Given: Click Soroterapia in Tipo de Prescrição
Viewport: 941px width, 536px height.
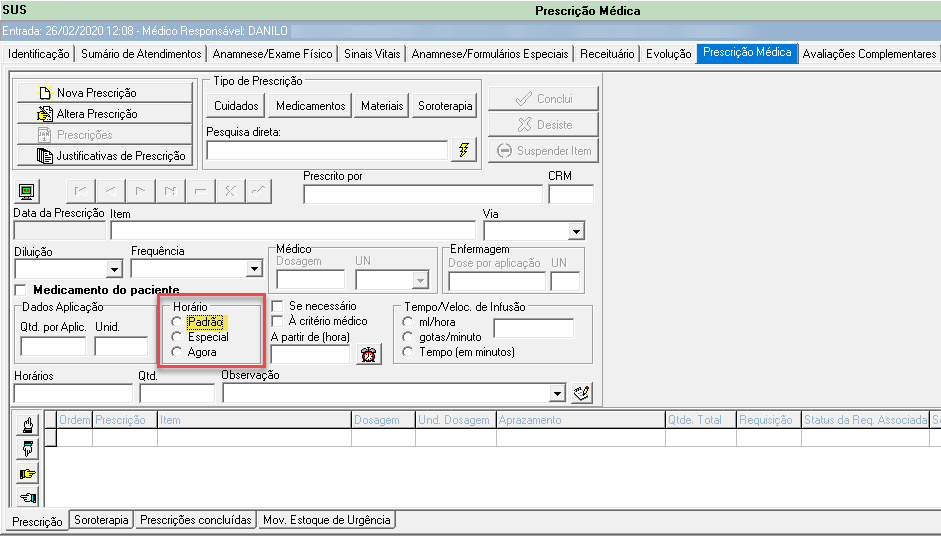Looking at the screenshot, I should click(445, 106).
